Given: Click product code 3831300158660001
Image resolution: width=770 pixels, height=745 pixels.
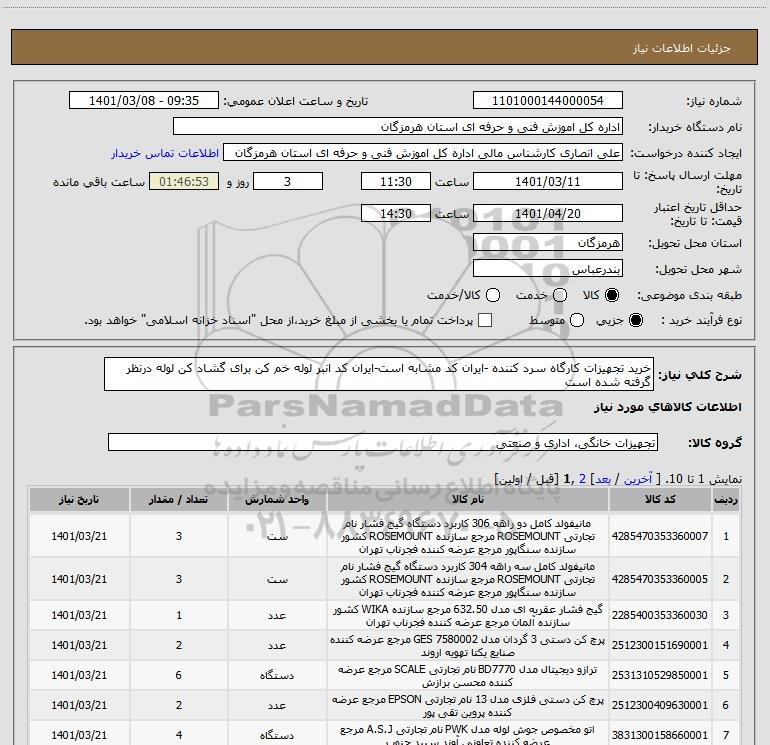Looking at the screenshot, I should click(660, 735).
